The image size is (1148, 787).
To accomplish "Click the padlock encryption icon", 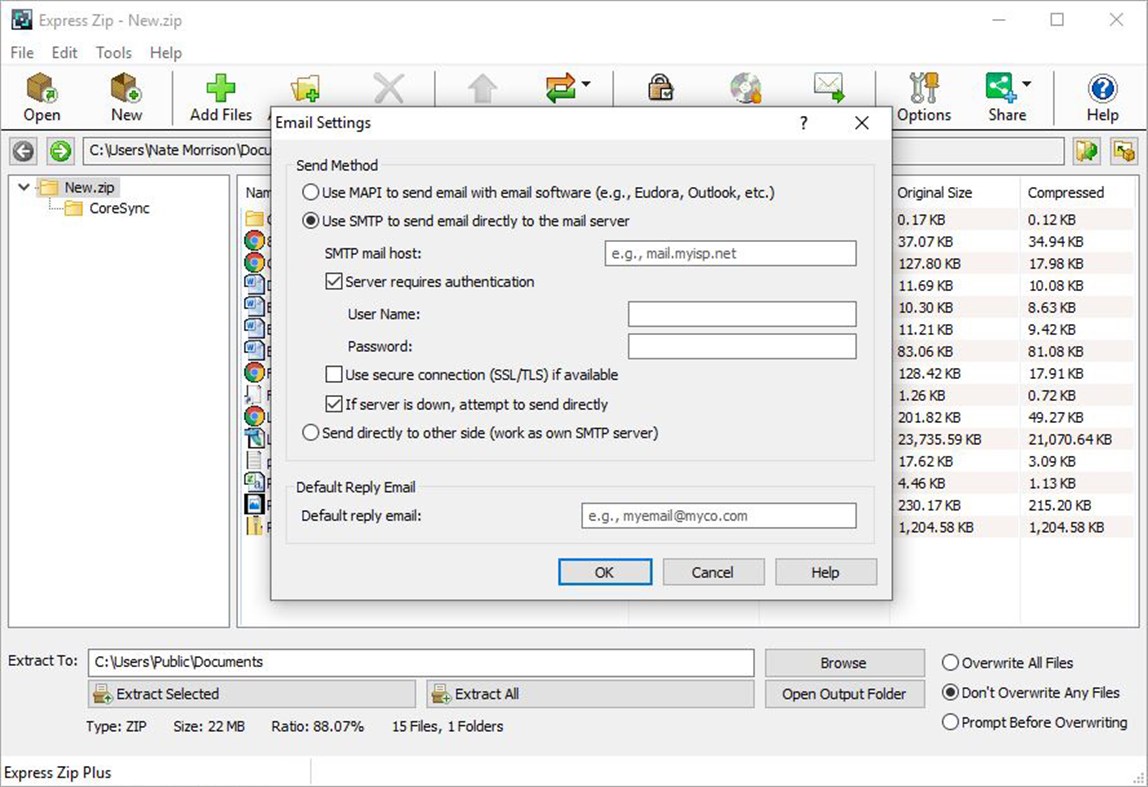I will coord(658,89).
